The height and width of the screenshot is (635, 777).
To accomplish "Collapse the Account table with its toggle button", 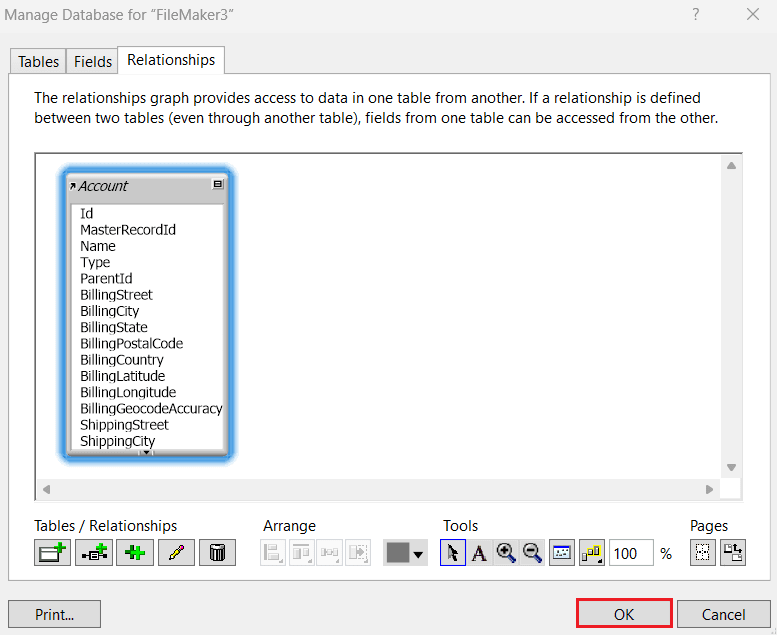I will 218,185.
